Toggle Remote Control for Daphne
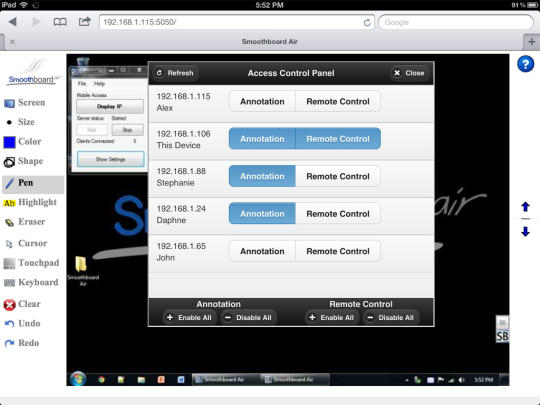 338,214
